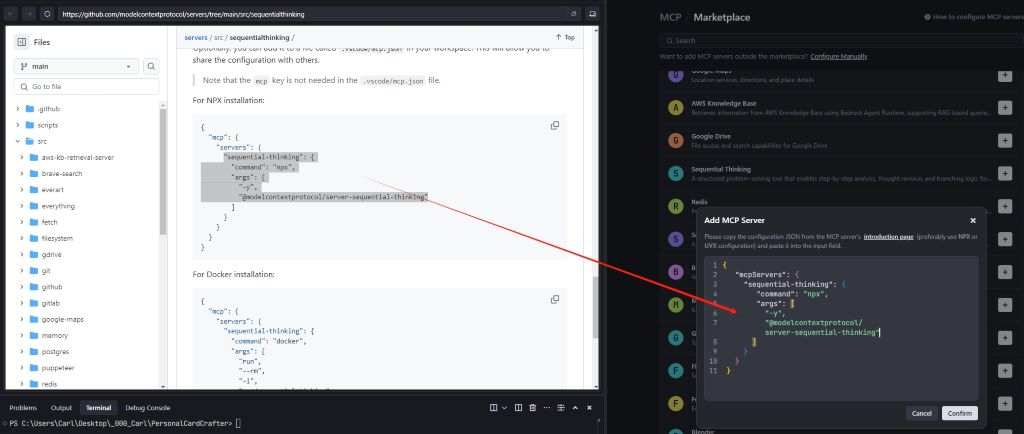Click the Google Drive avatar icon
Image resolution: width=1024 pixels, height=434 pixels.
pyautogui.click(x=676, y=140)
